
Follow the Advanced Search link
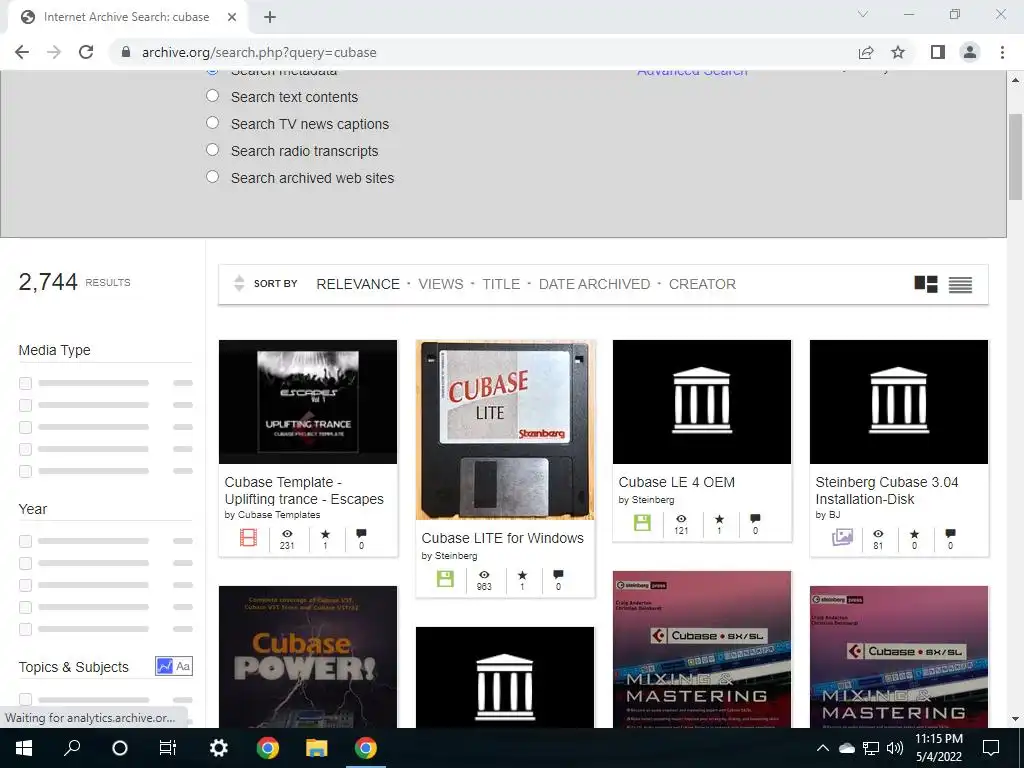click(692, 71)
